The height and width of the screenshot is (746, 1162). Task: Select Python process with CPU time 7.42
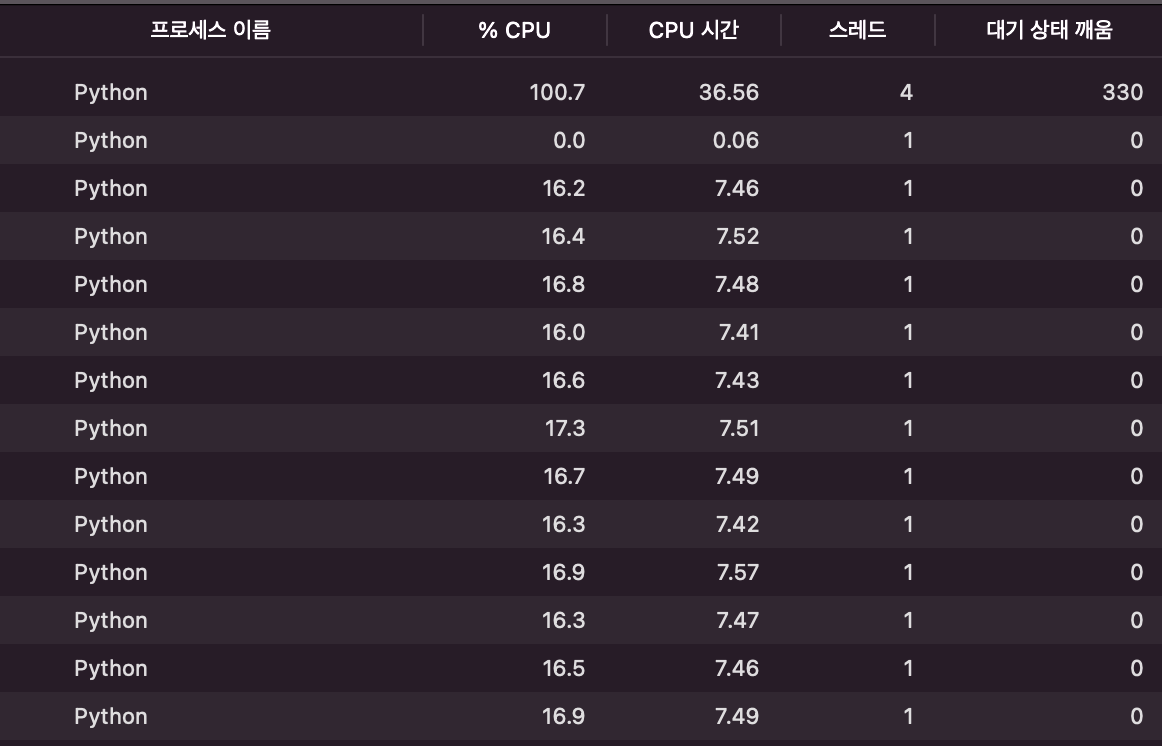581,524
